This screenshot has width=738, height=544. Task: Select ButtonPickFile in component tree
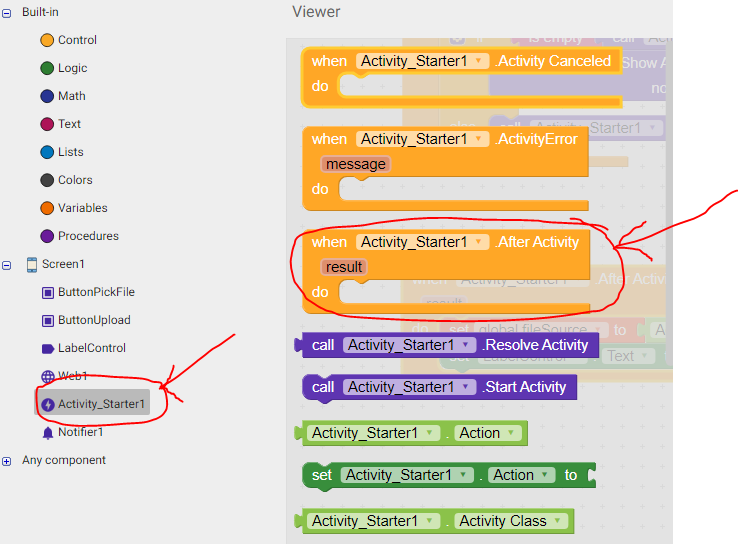click(96, 292)
